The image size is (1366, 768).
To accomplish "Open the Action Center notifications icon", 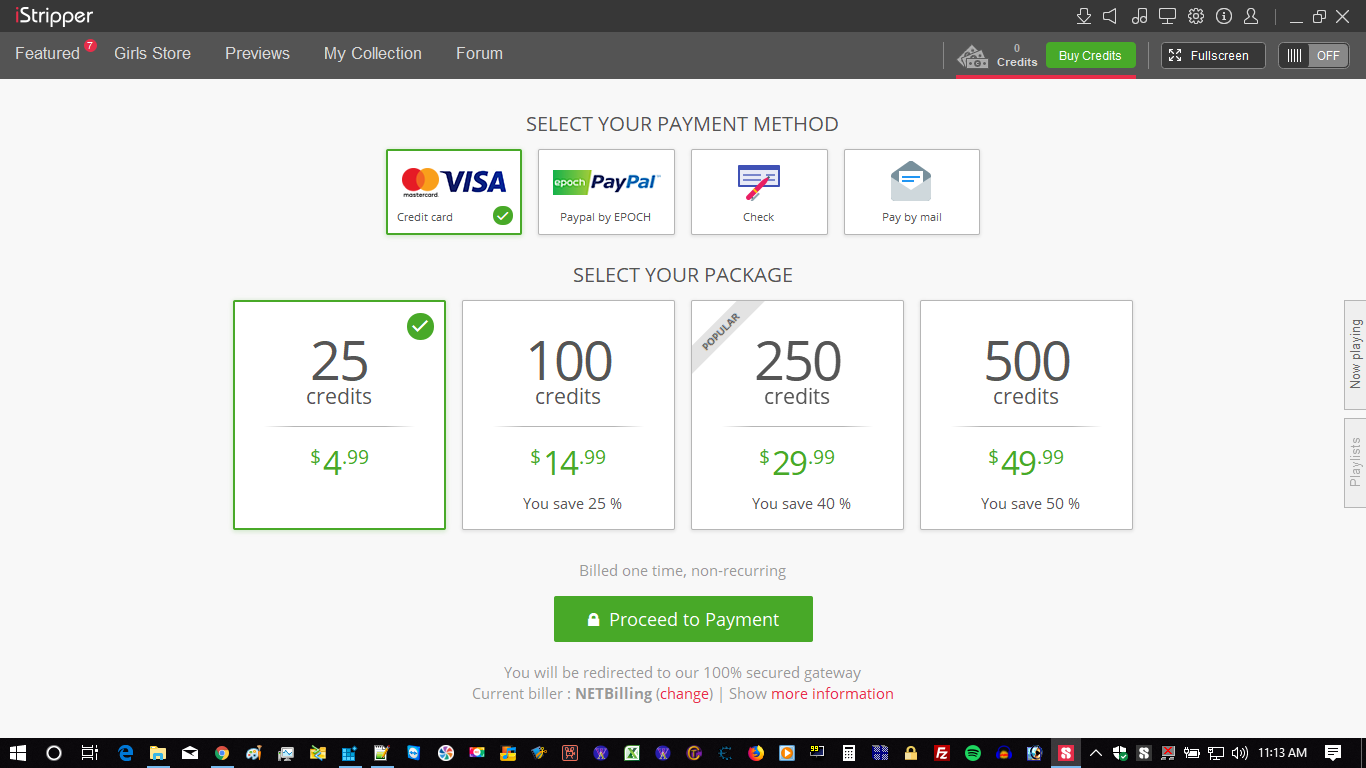I will point(1333,753).
